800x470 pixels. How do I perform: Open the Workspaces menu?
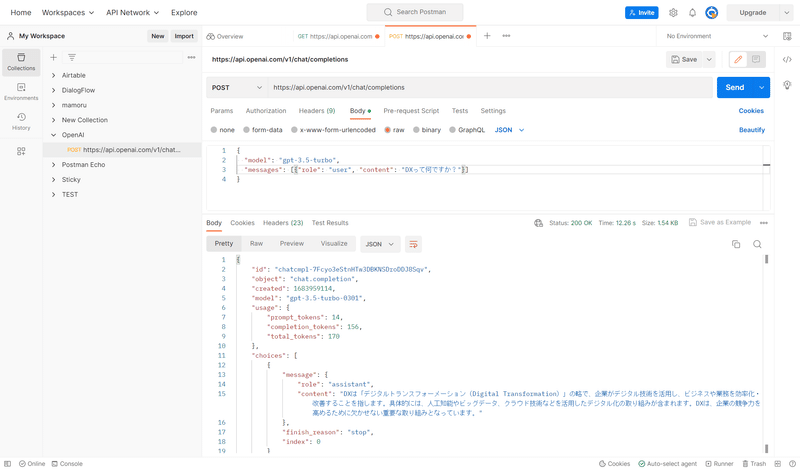[68, 13]
